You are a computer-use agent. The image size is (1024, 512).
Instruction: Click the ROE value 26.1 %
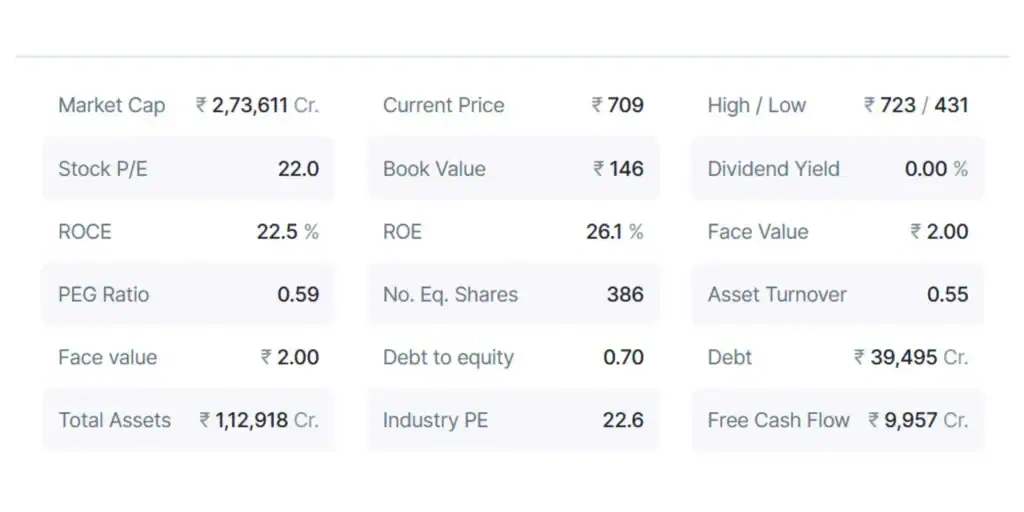tap(614, 232)
